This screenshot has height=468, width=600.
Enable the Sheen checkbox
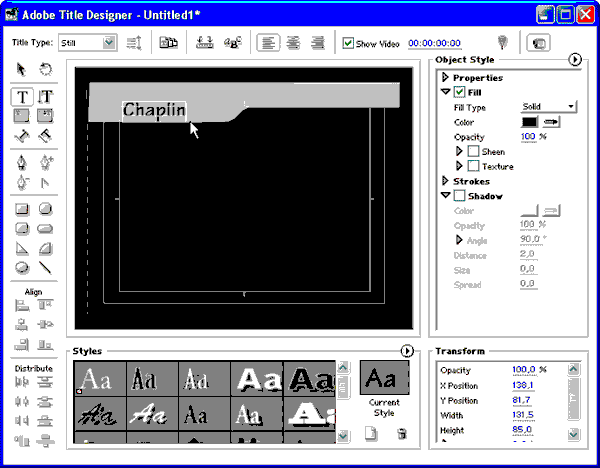point(473,152)
